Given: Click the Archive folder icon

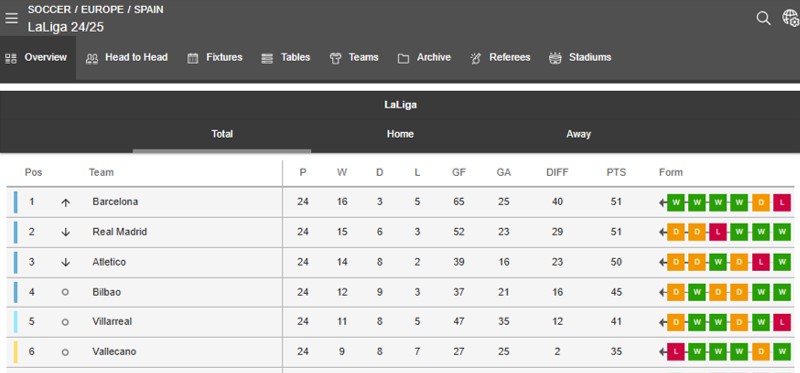Looking at the screenshot, I should coord(404,59).
